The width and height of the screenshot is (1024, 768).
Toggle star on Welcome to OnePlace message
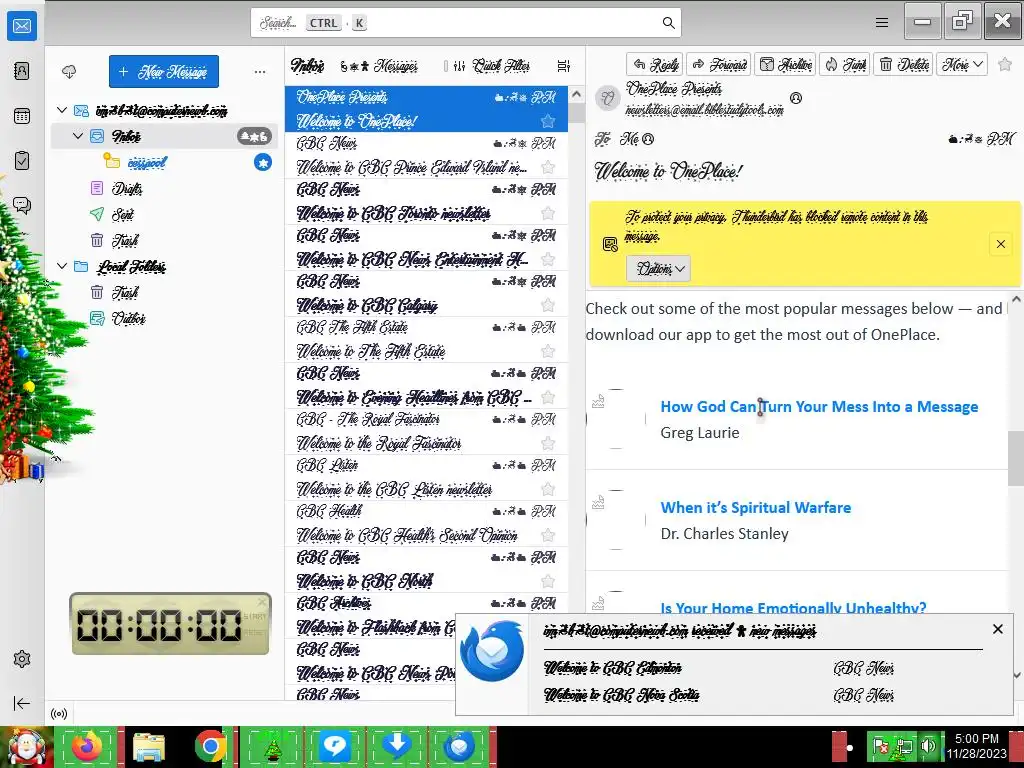[x=548, y=121]
